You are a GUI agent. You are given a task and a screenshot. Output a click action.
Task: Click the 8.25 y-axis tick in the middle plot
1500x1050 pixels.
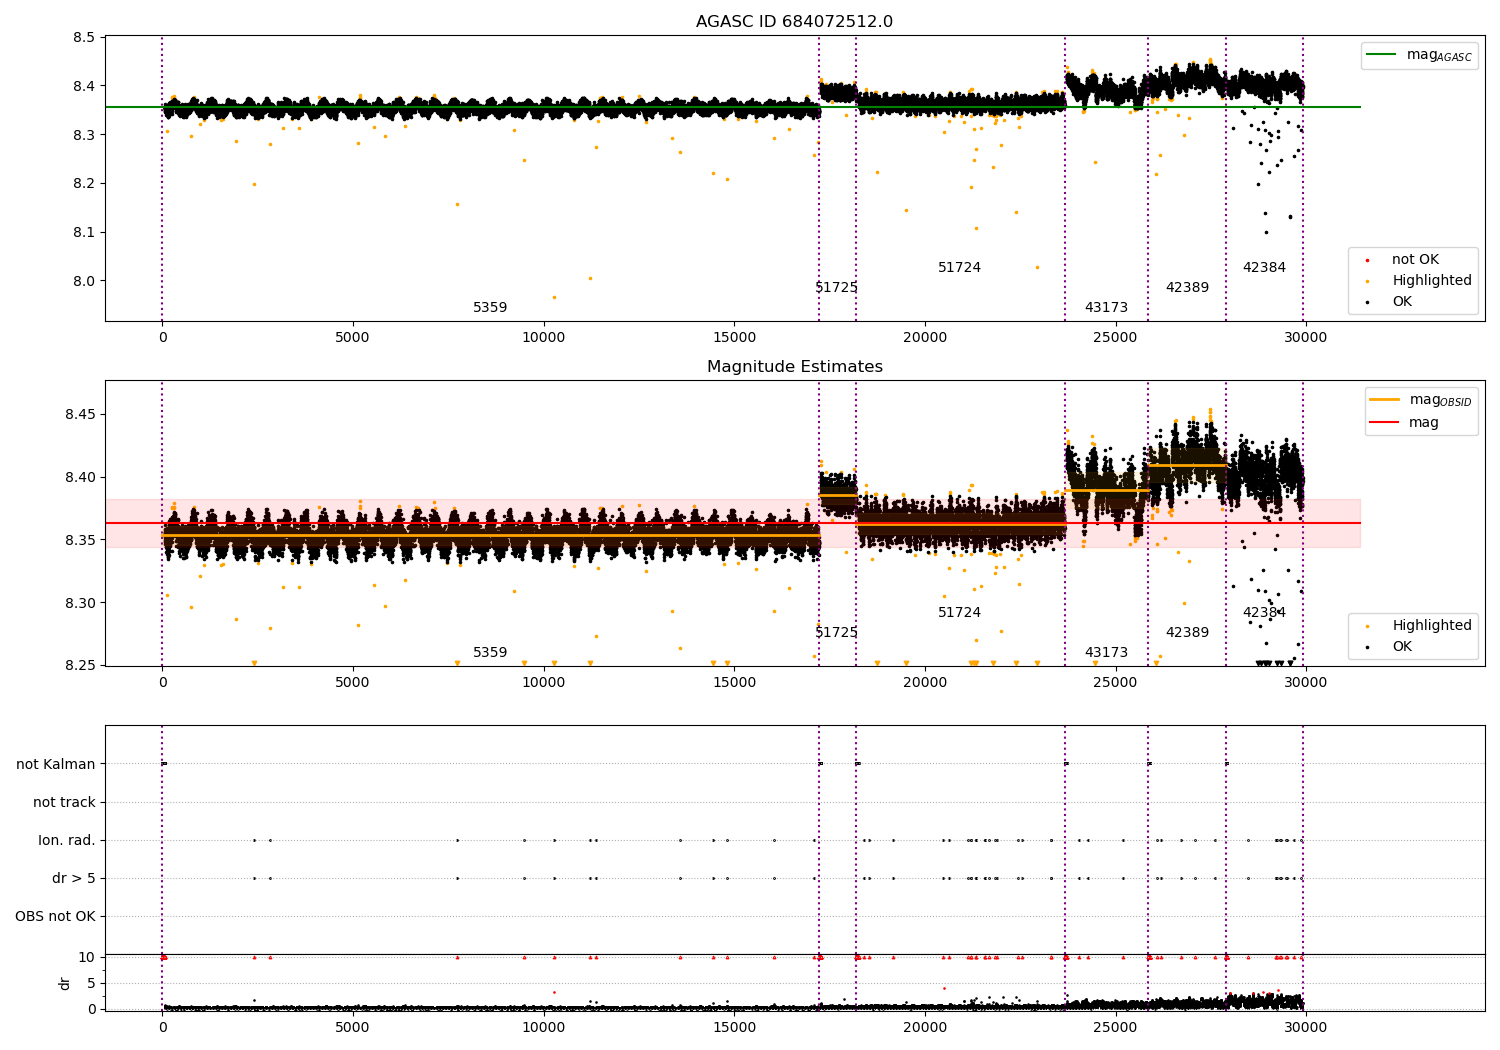pyautogui.click(x=80, y=666)
